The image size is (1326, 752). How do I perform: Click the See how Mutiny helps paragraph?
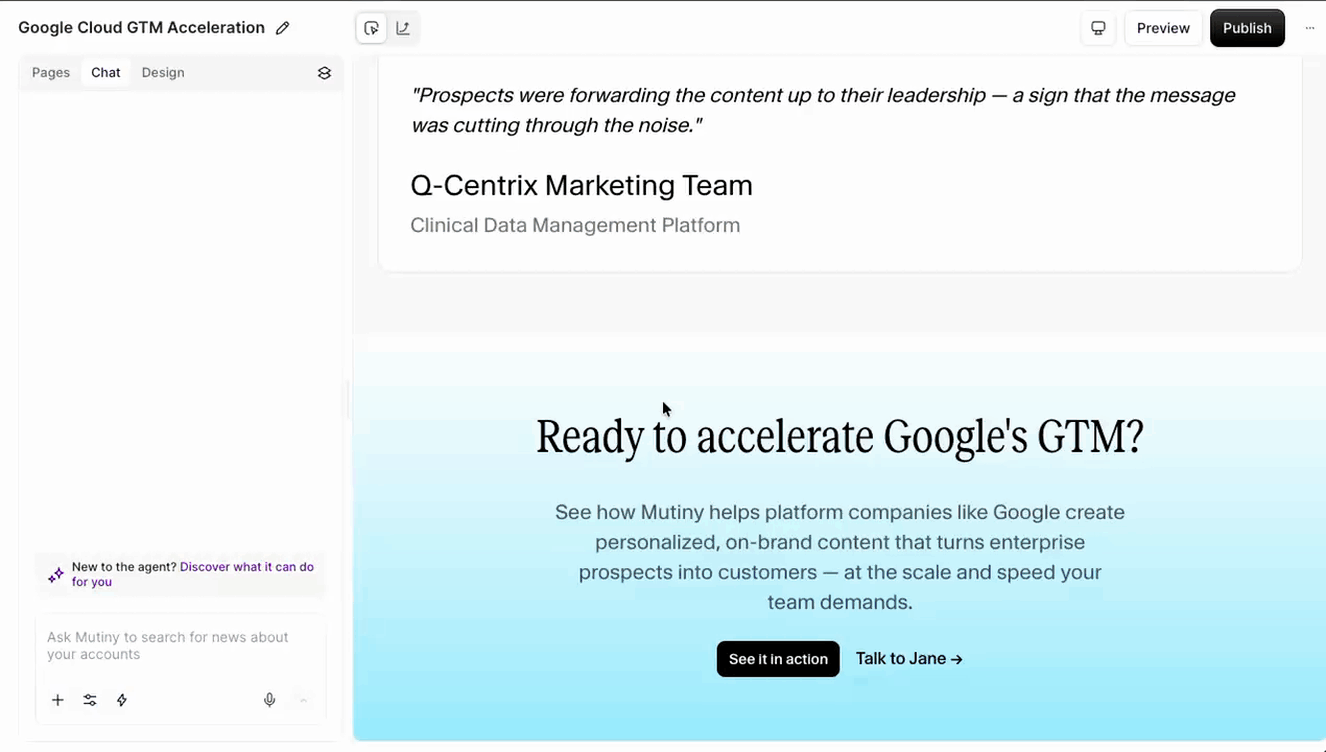tap(840, 557)
